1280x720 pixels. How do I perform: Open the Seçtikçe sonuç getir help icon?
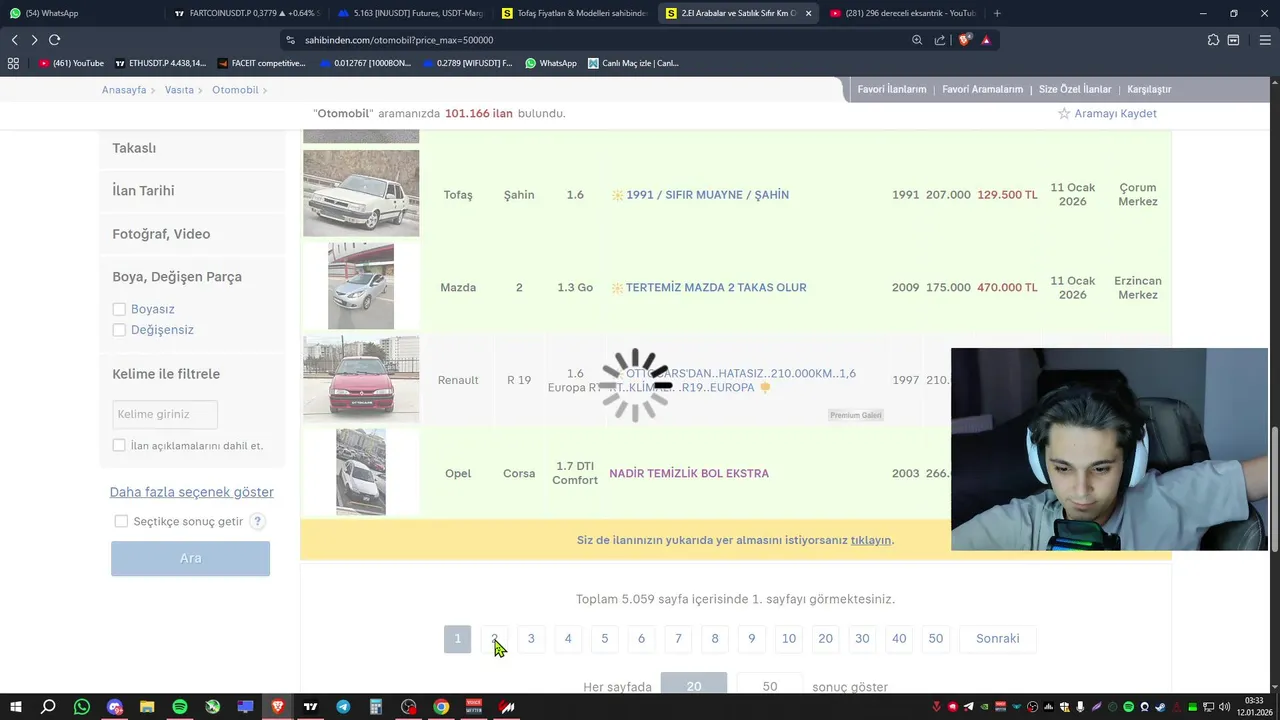(x=257, y=521)
